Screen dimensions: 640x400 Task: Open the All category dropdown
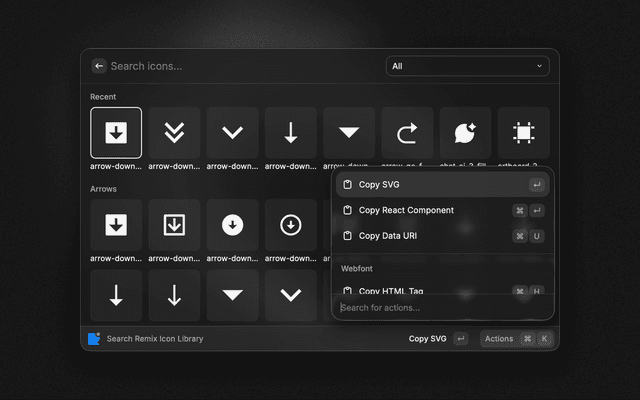467,66
